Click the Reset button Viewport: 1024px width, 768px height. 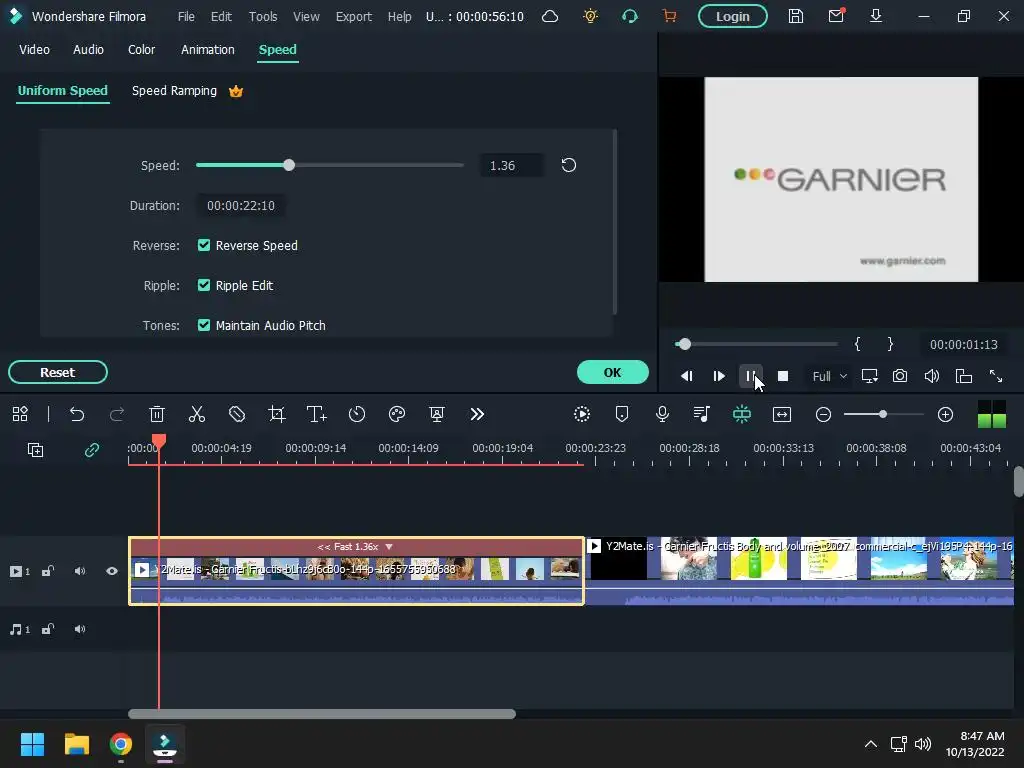point(57,372)
